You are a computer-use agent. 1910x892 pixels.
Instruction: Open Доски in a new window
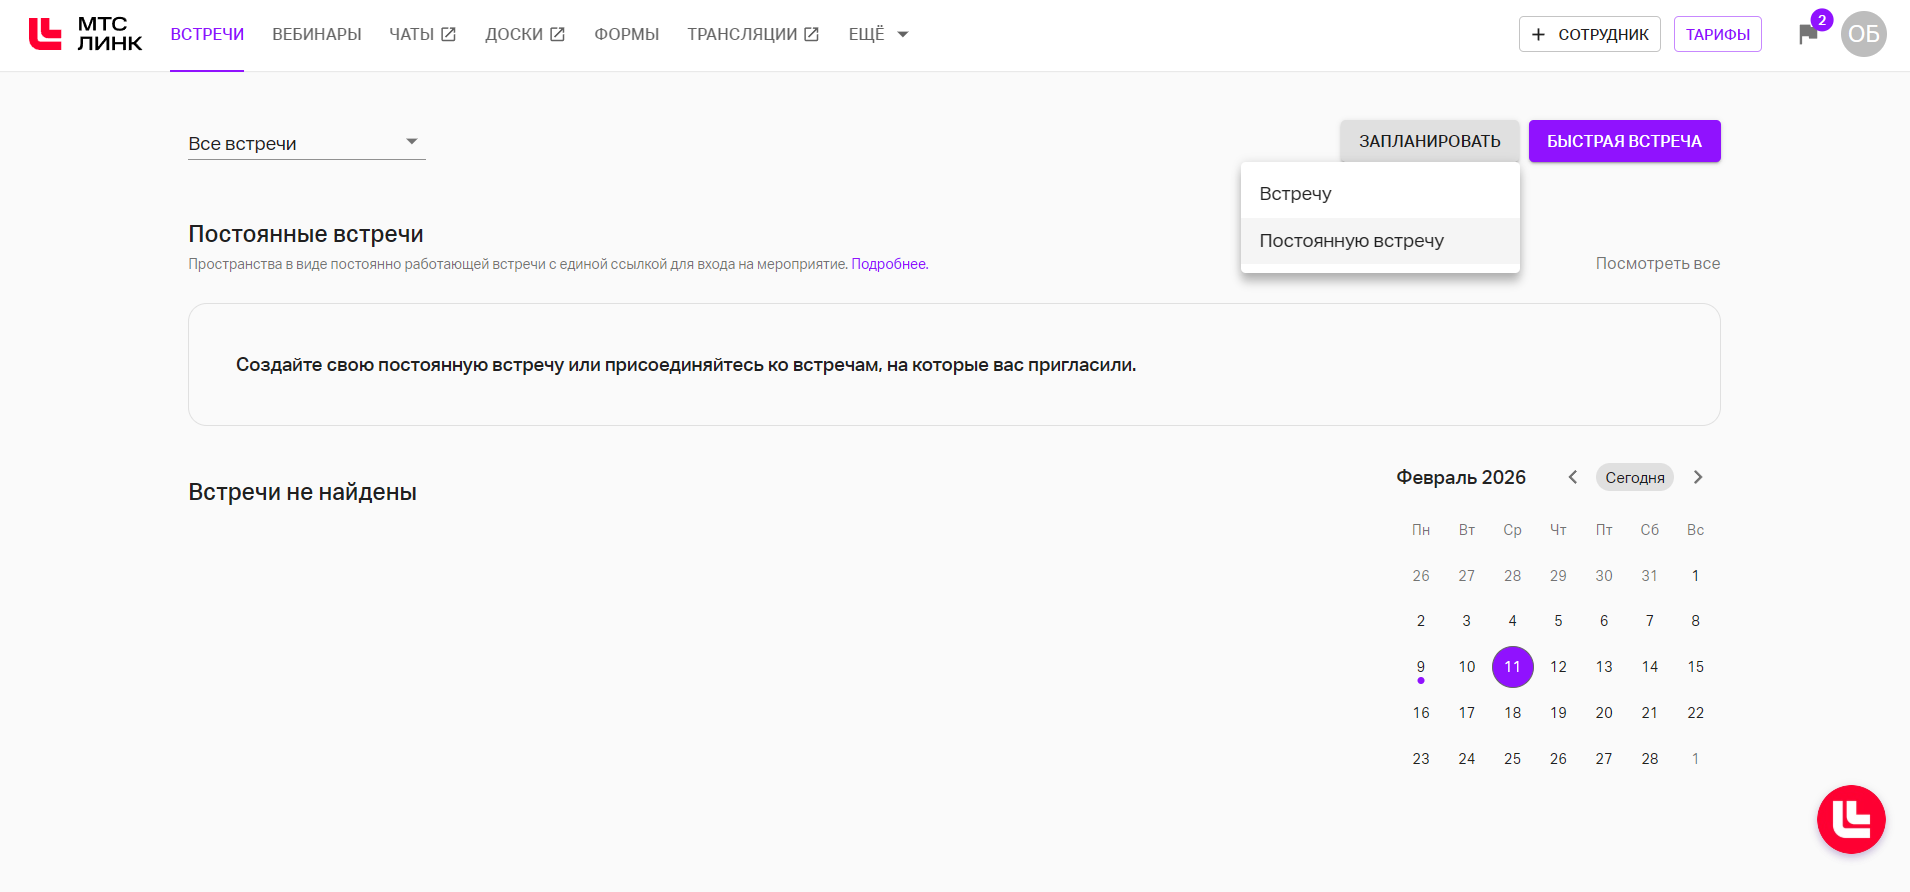click(524, 34)
